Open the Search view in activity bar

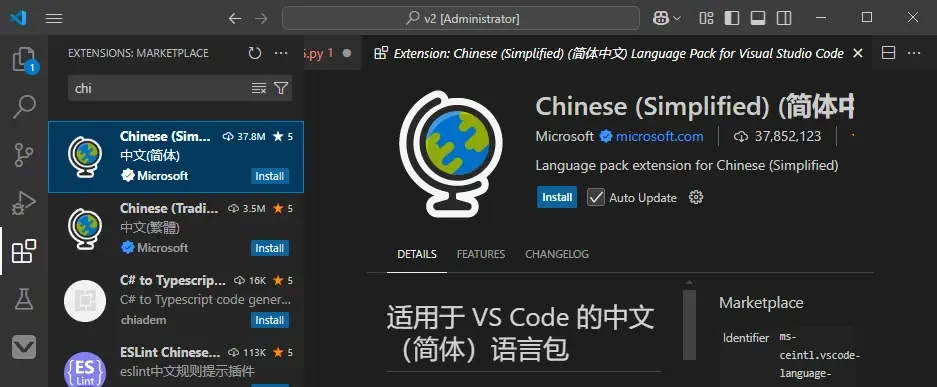[x=24, y=107]
